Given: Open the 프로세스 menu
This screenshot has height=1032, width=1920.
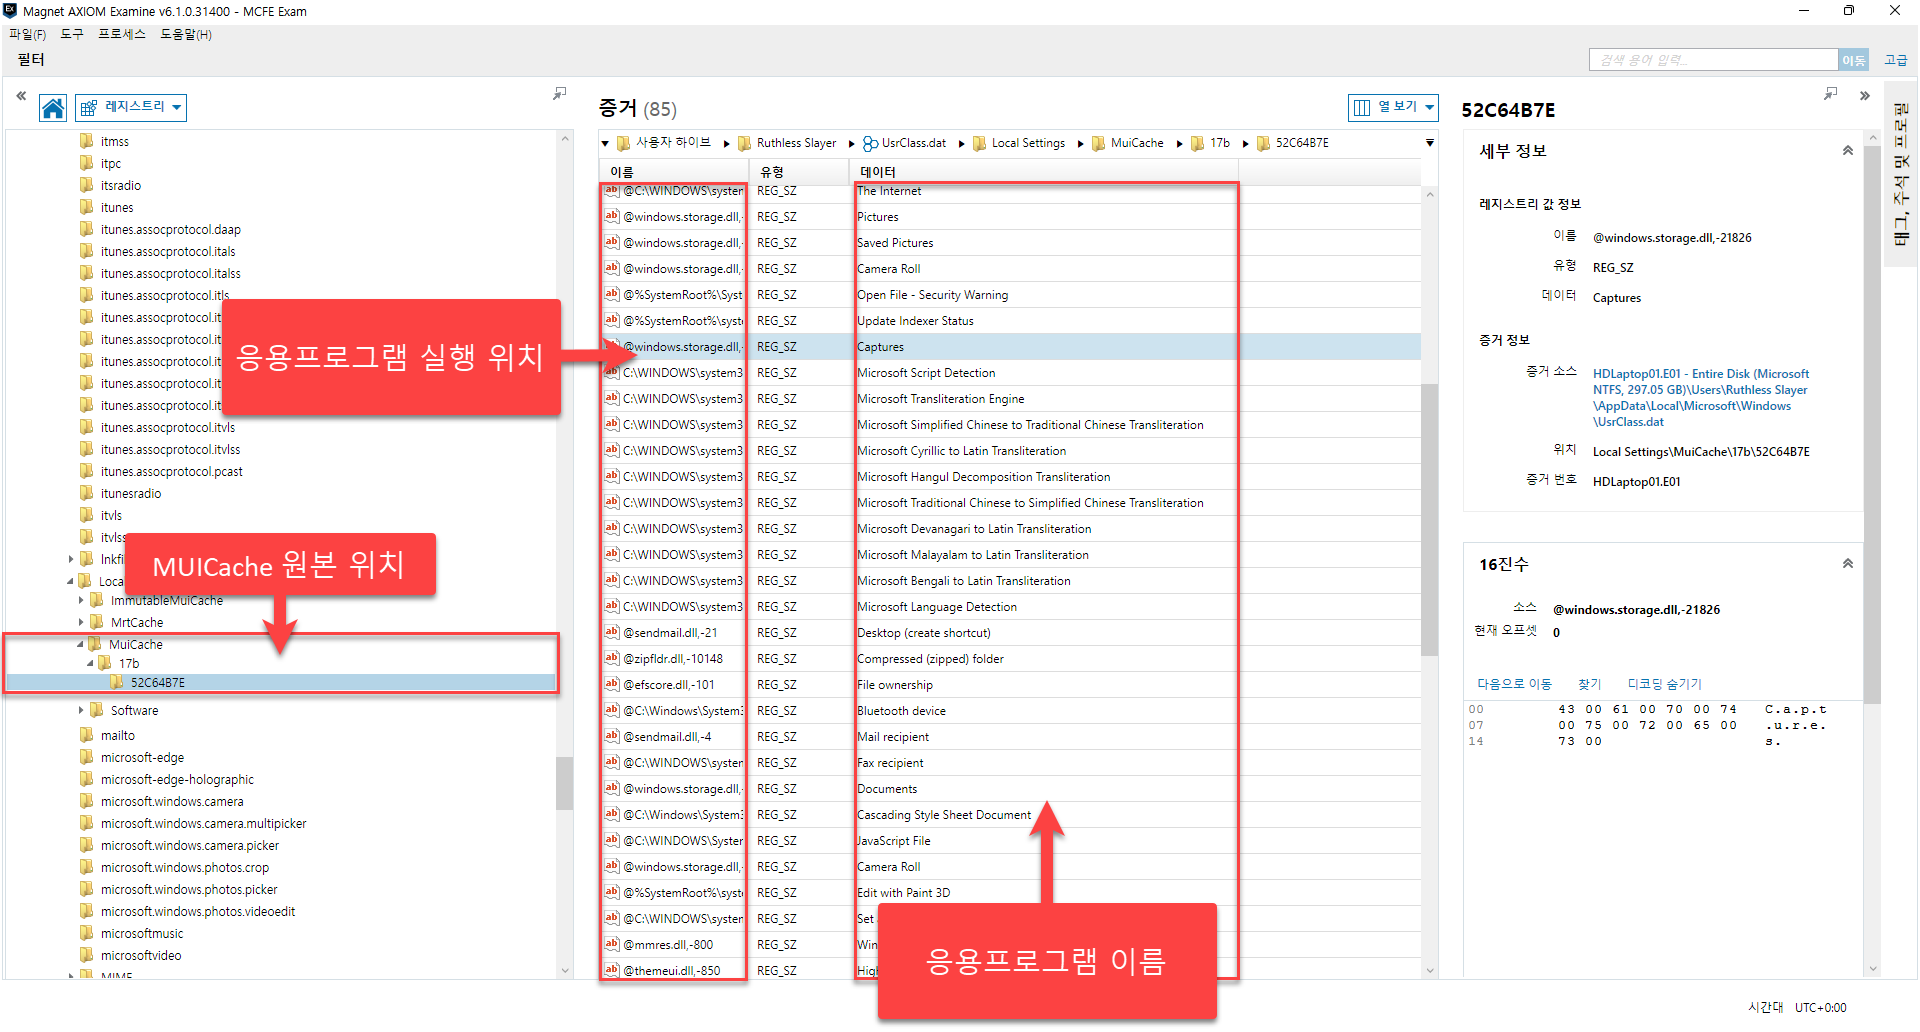Looking at the screenshot, I should (x=121, y=34).
